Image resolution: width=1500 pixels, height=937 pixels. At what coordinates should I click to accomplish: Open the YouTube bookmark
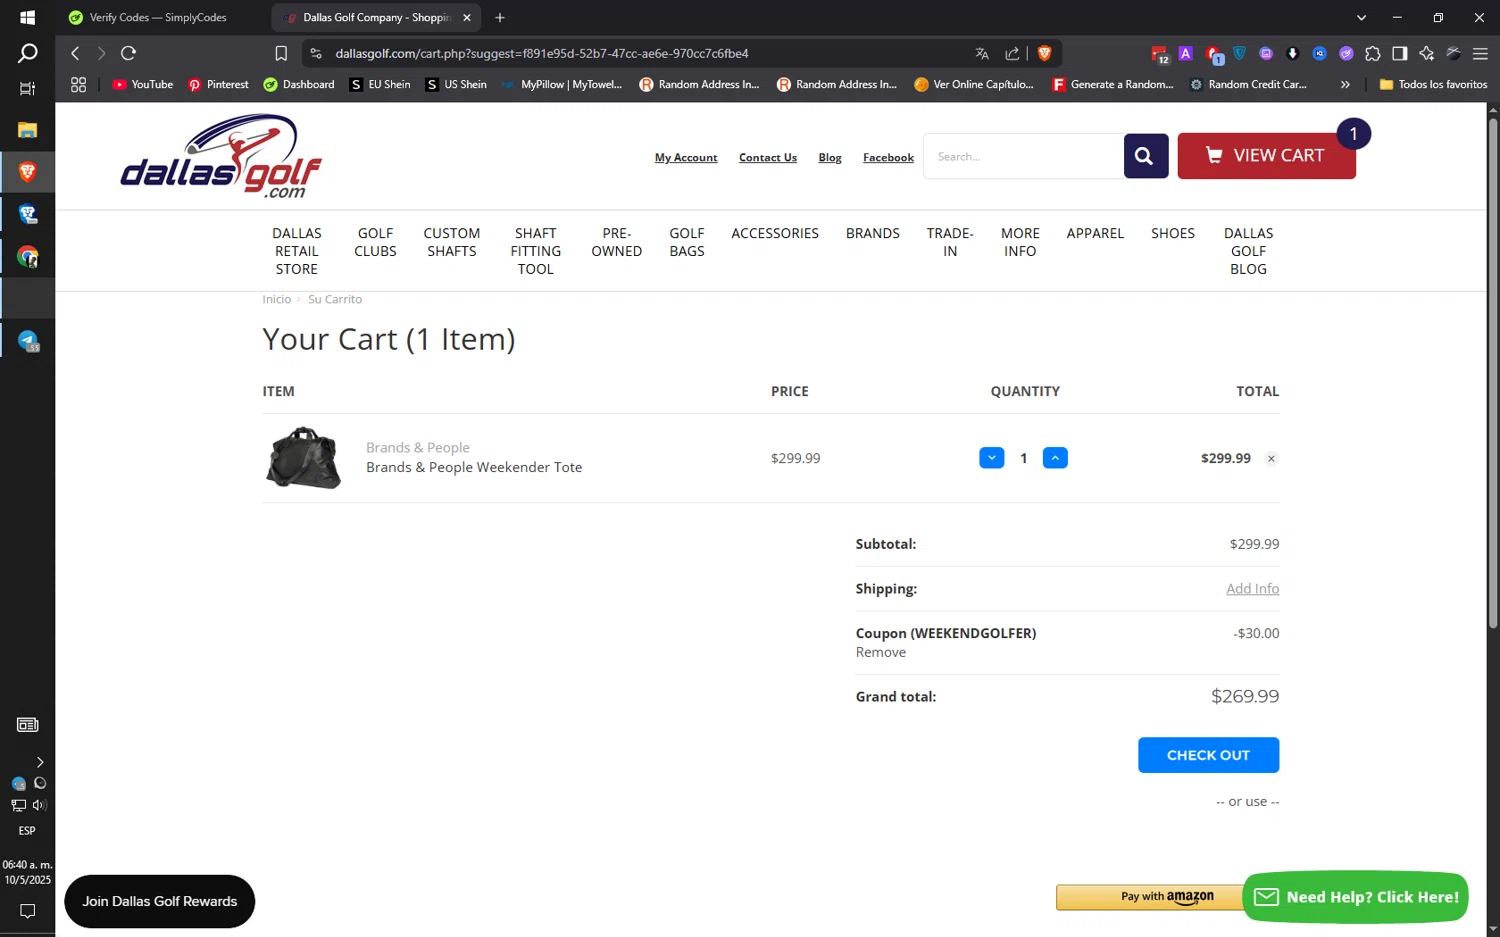tap(143, 84)
